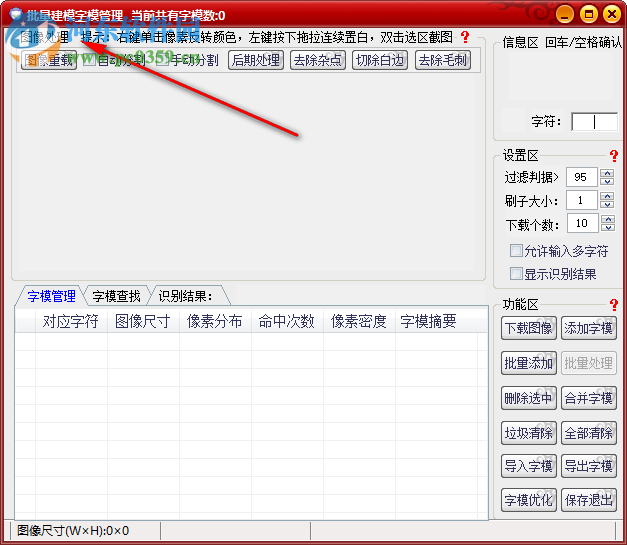Click the 图像尺寸(W×H):0×0 status text
Screen dimensions: 627x545
pos(73,531)
